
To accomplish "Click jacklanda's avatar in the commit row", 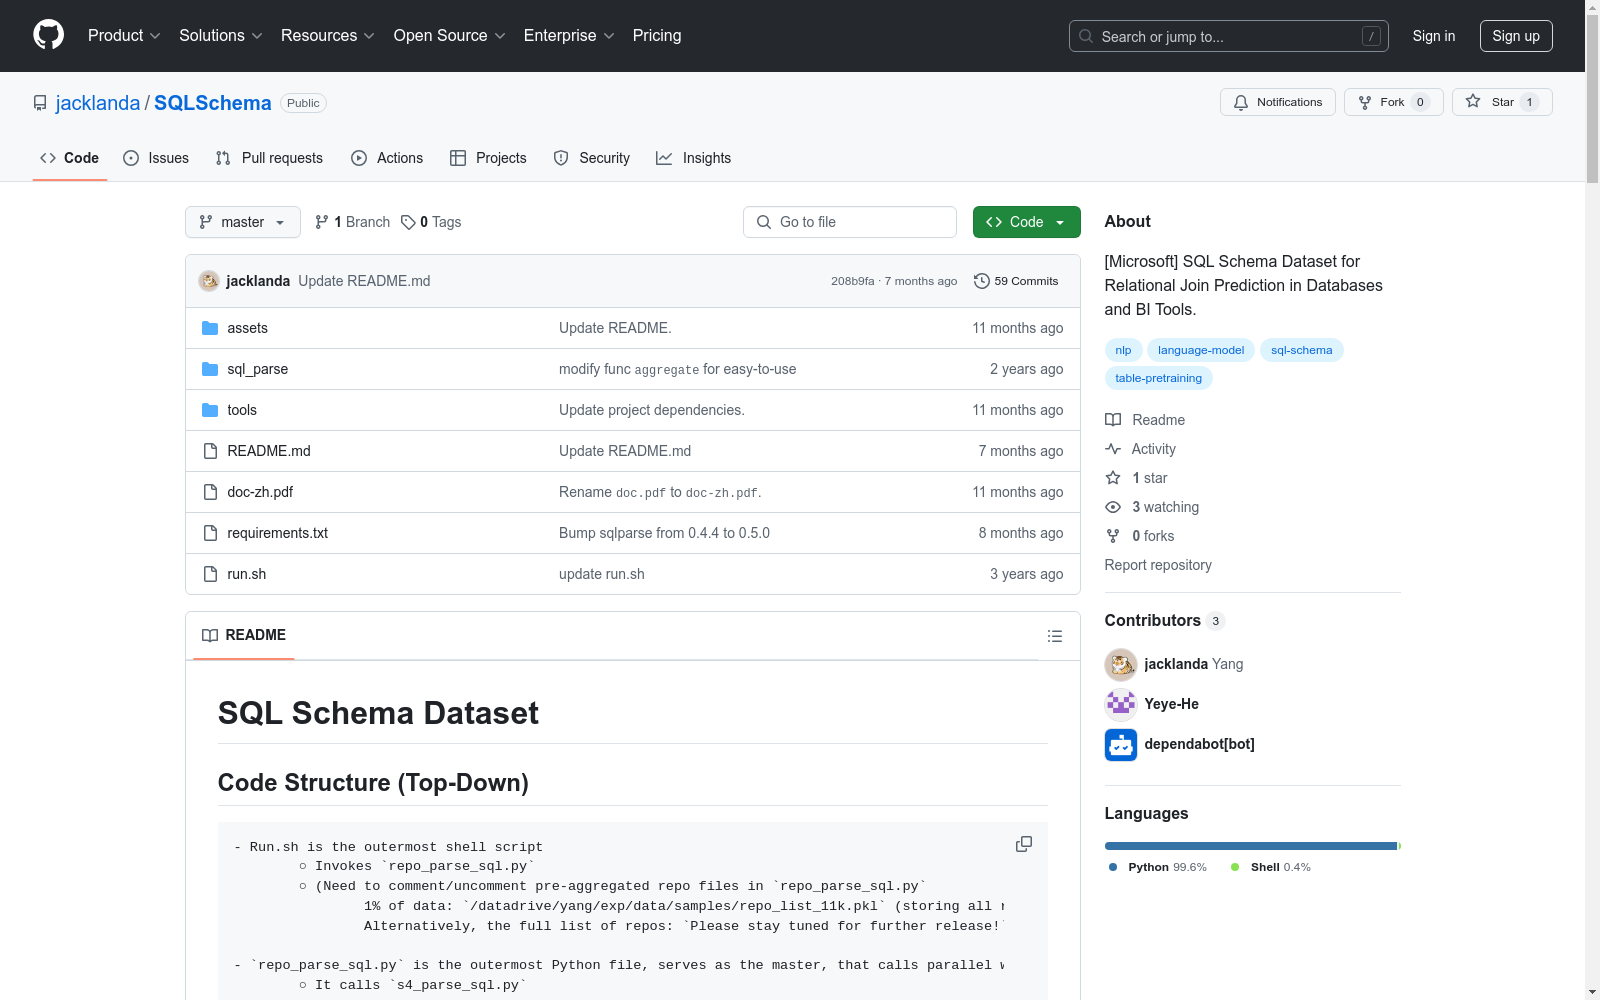I will [209, 281].
